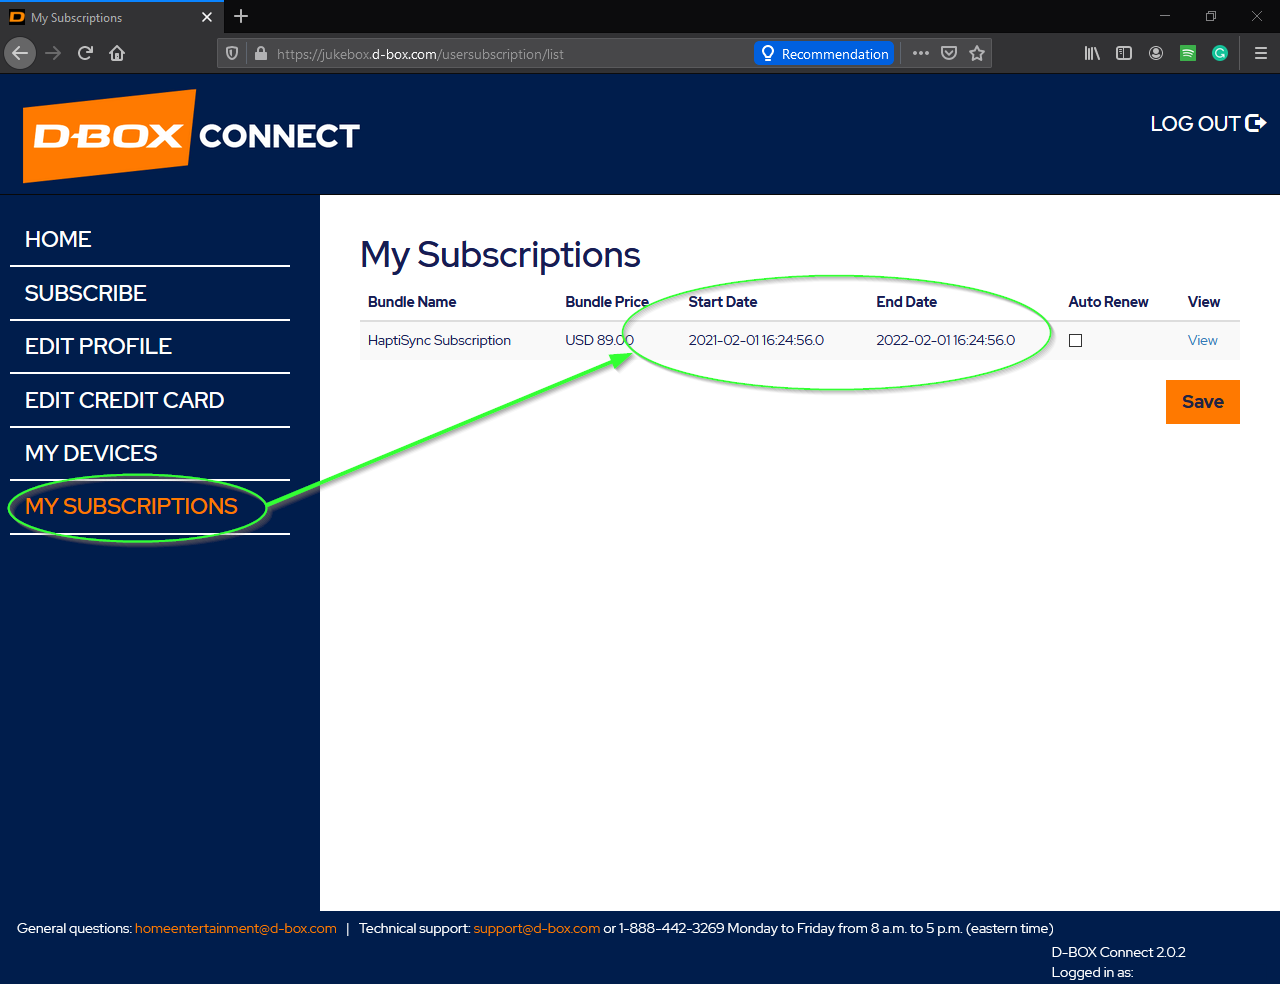1280x984 pixels.
Task: Toggle the browser sidebar icon
Action: (1124, 53)
